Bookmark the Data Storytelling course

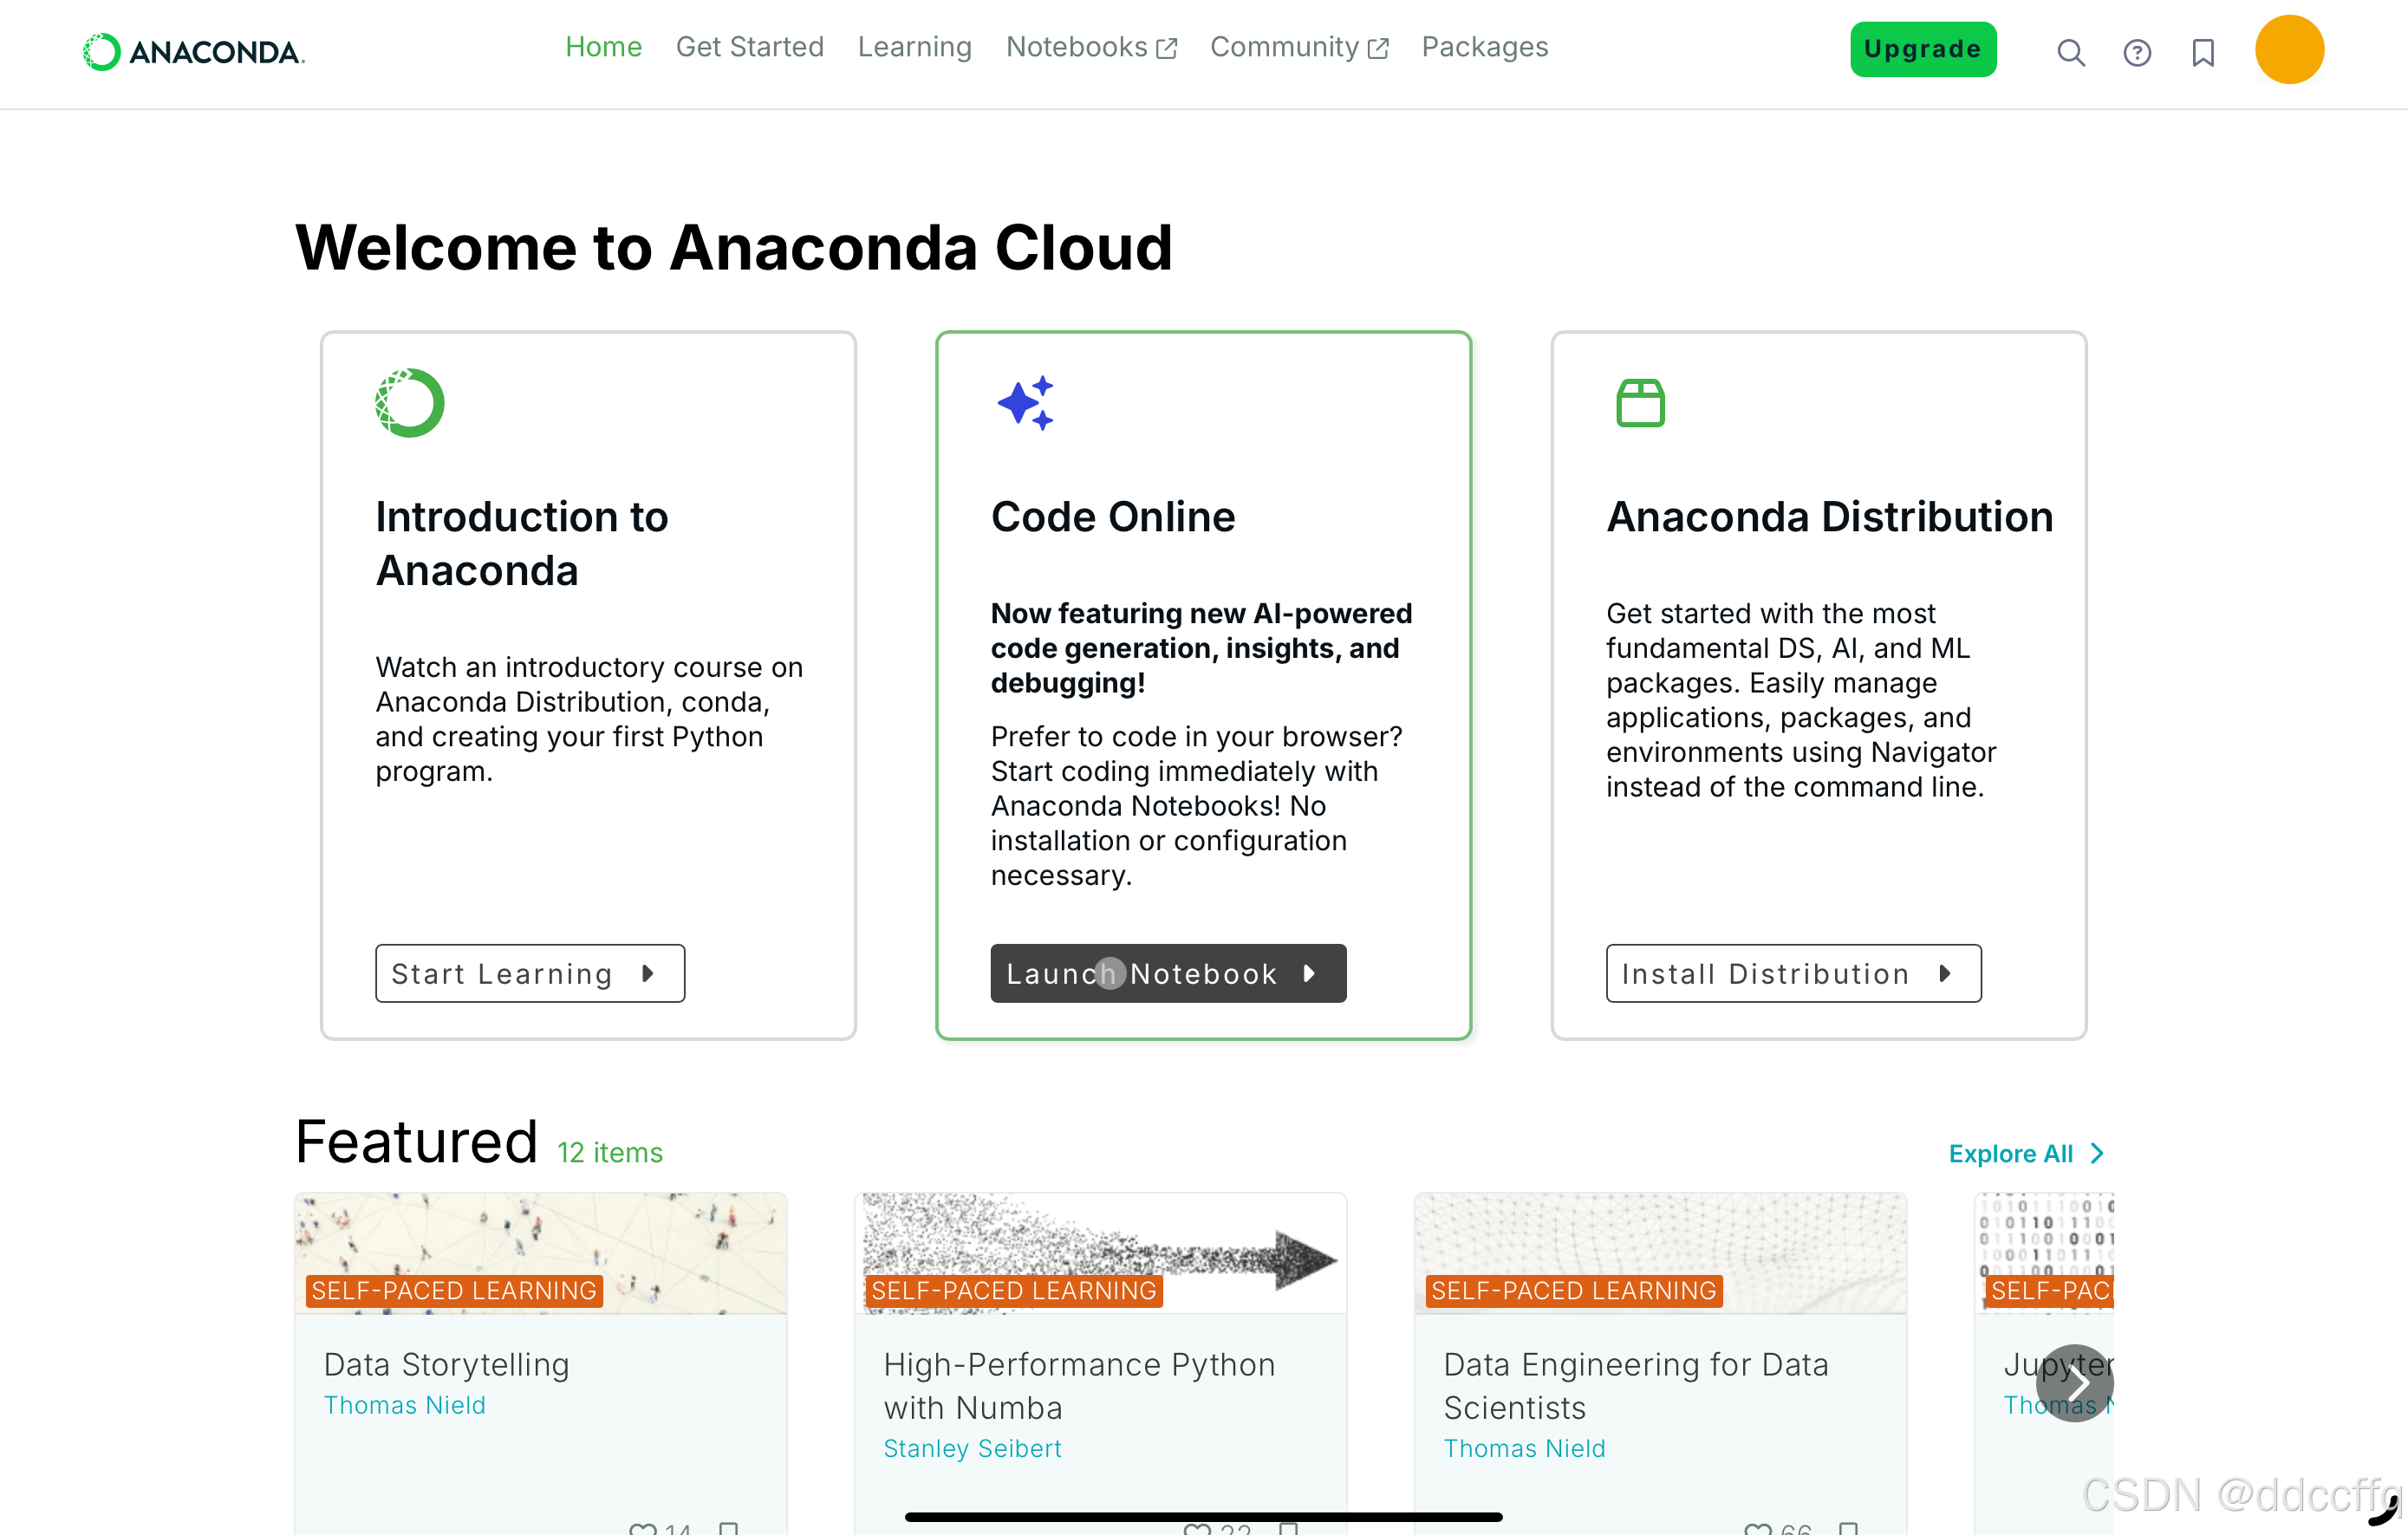click(x=729, y=1528)
